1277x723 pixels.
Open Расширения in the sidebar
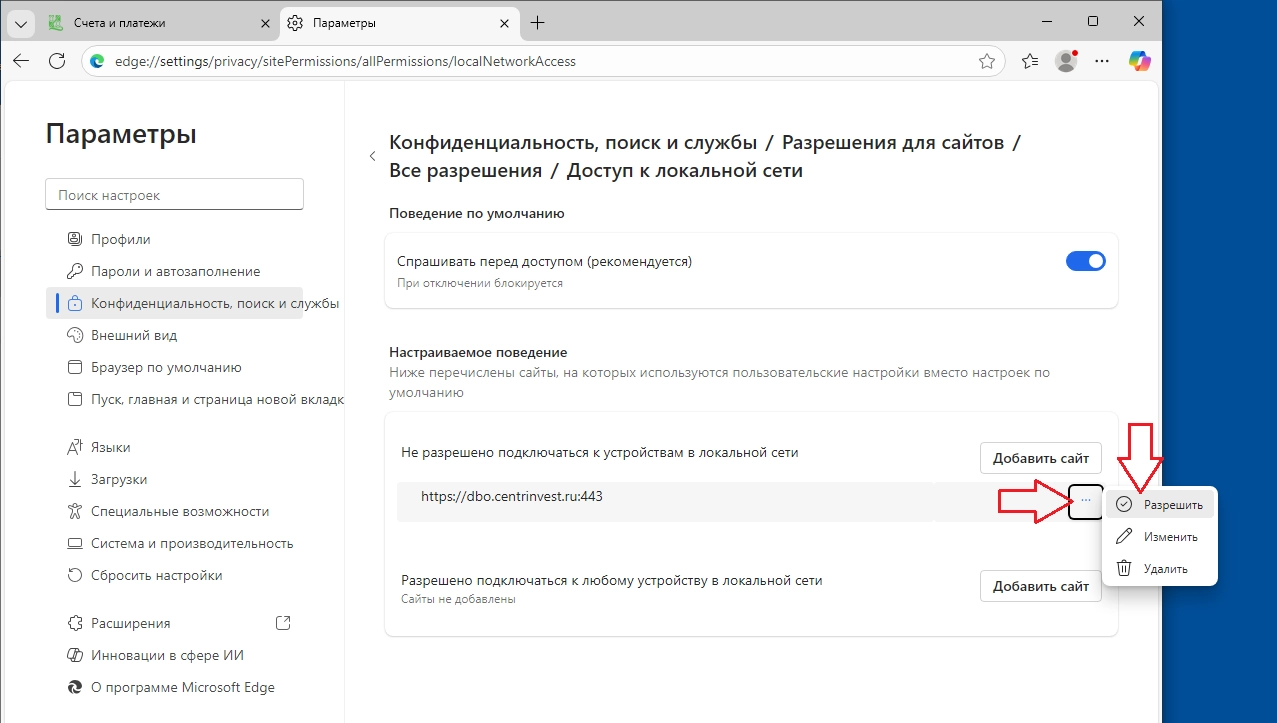click(130, 623)
